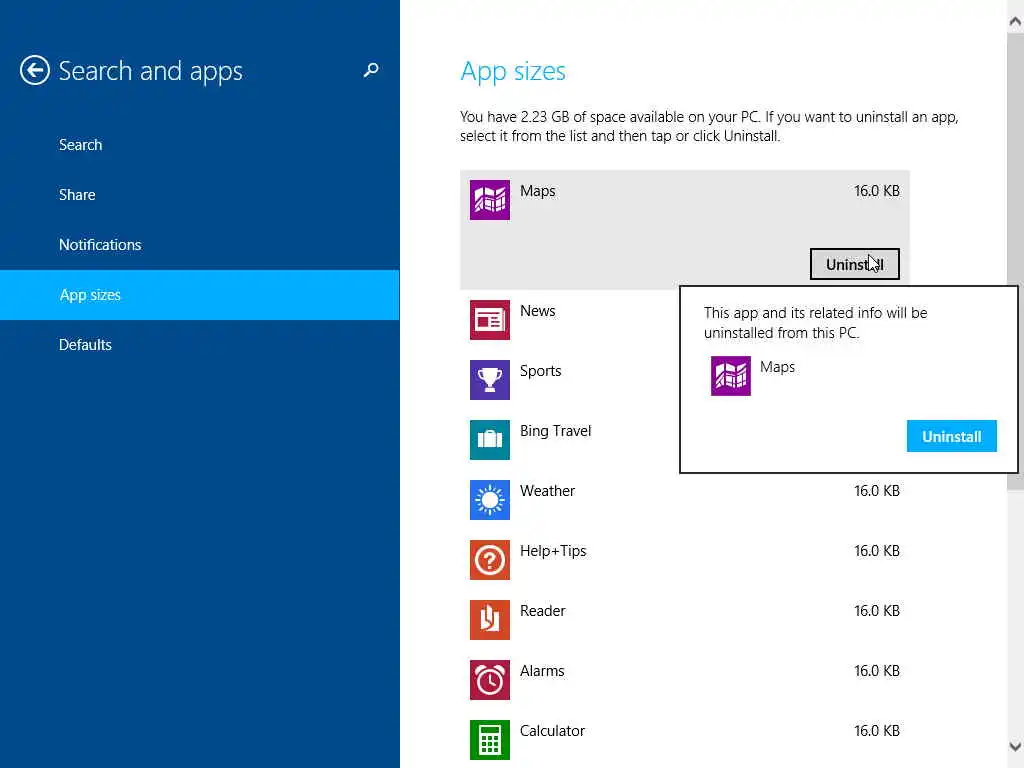Viewport: 1024px width, 768px height.
Task: Click the gray Uninstall button under Maps
Action: tap(855, 264)
